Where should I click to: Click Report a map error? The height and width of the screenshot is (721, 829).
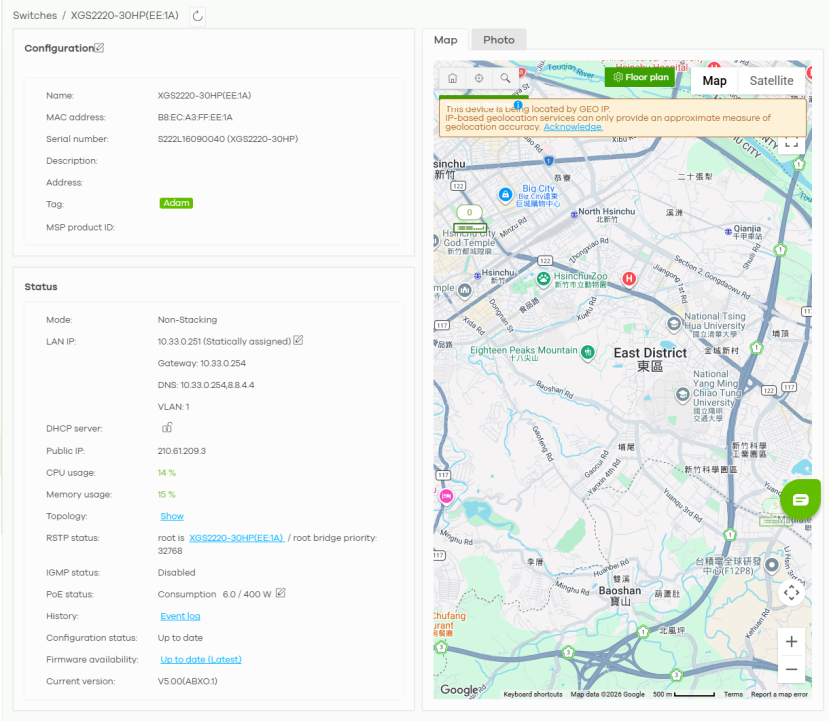[x=779, y=694]
